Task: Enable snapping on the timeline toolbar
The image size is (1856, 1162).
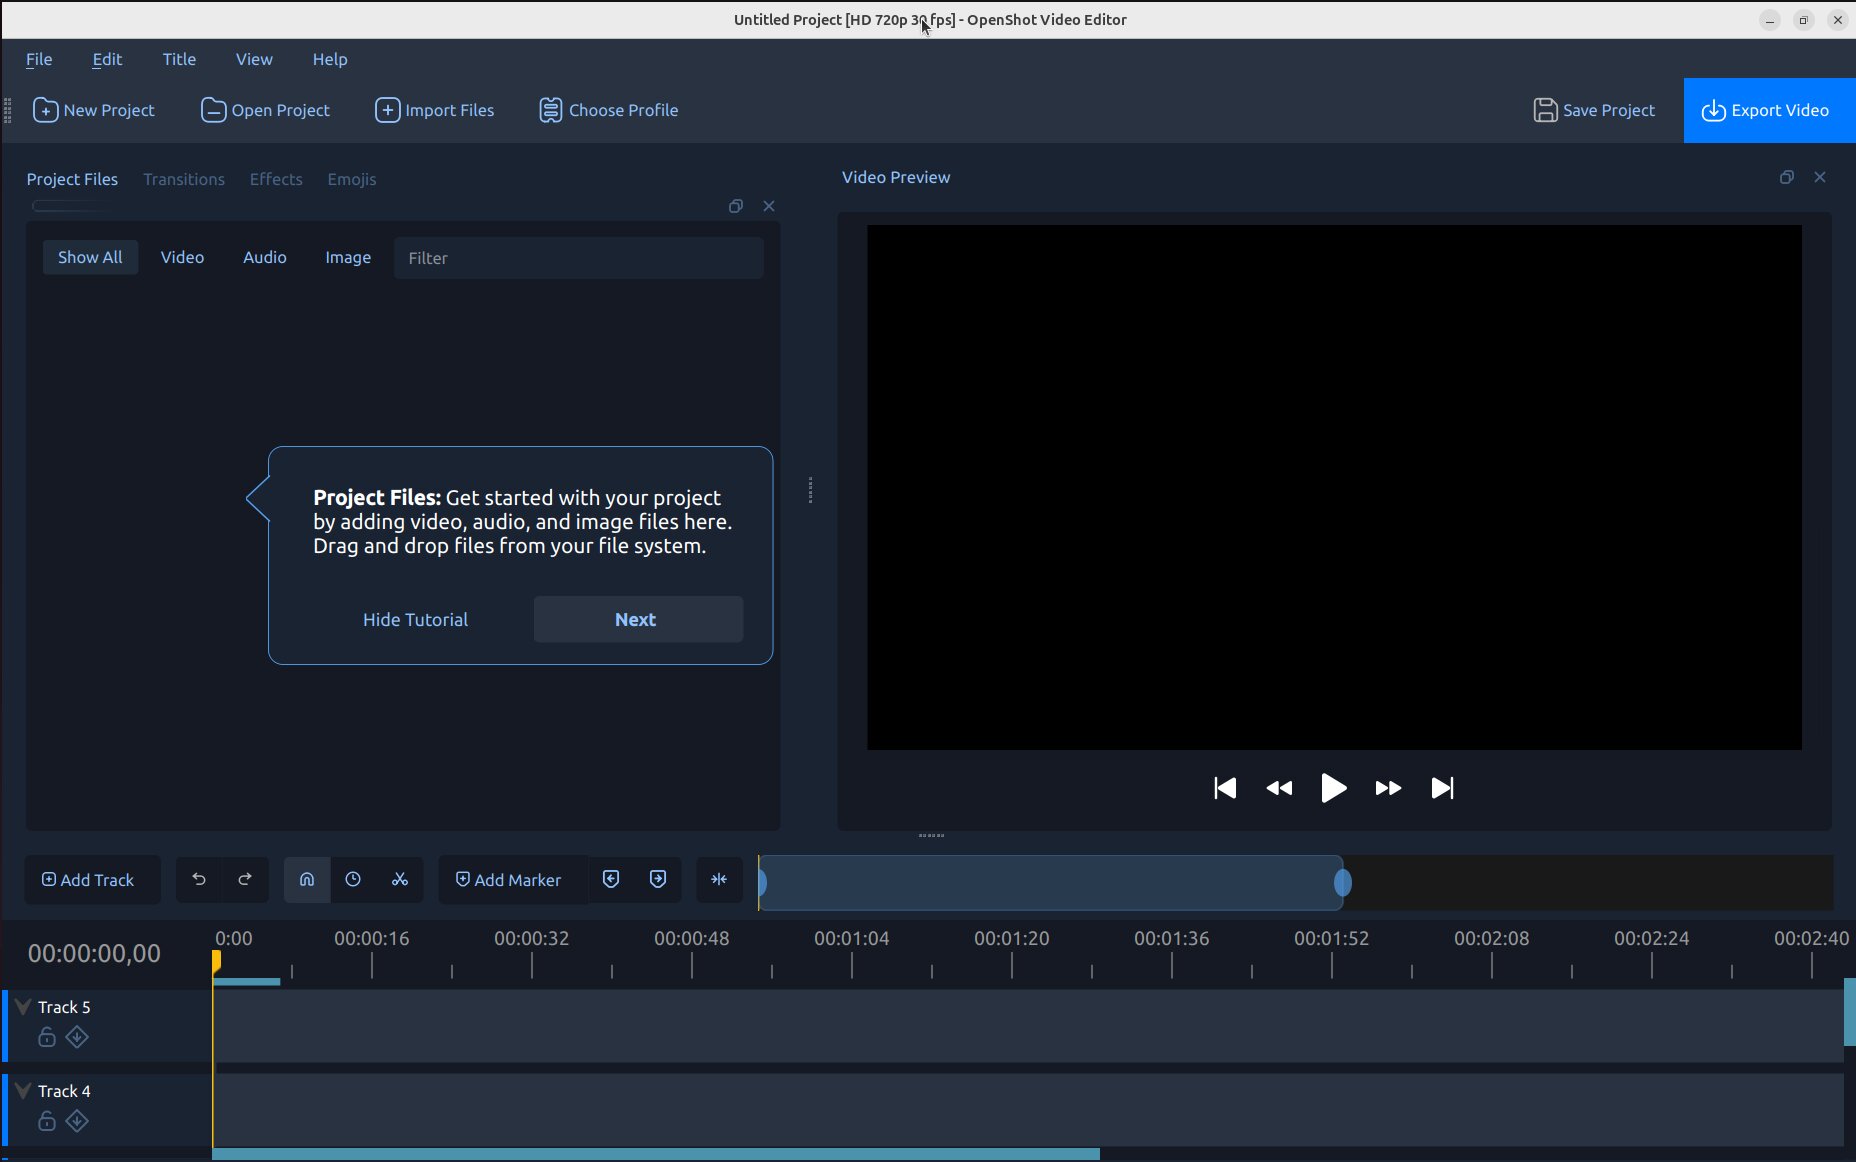Action: coord(306,880)
